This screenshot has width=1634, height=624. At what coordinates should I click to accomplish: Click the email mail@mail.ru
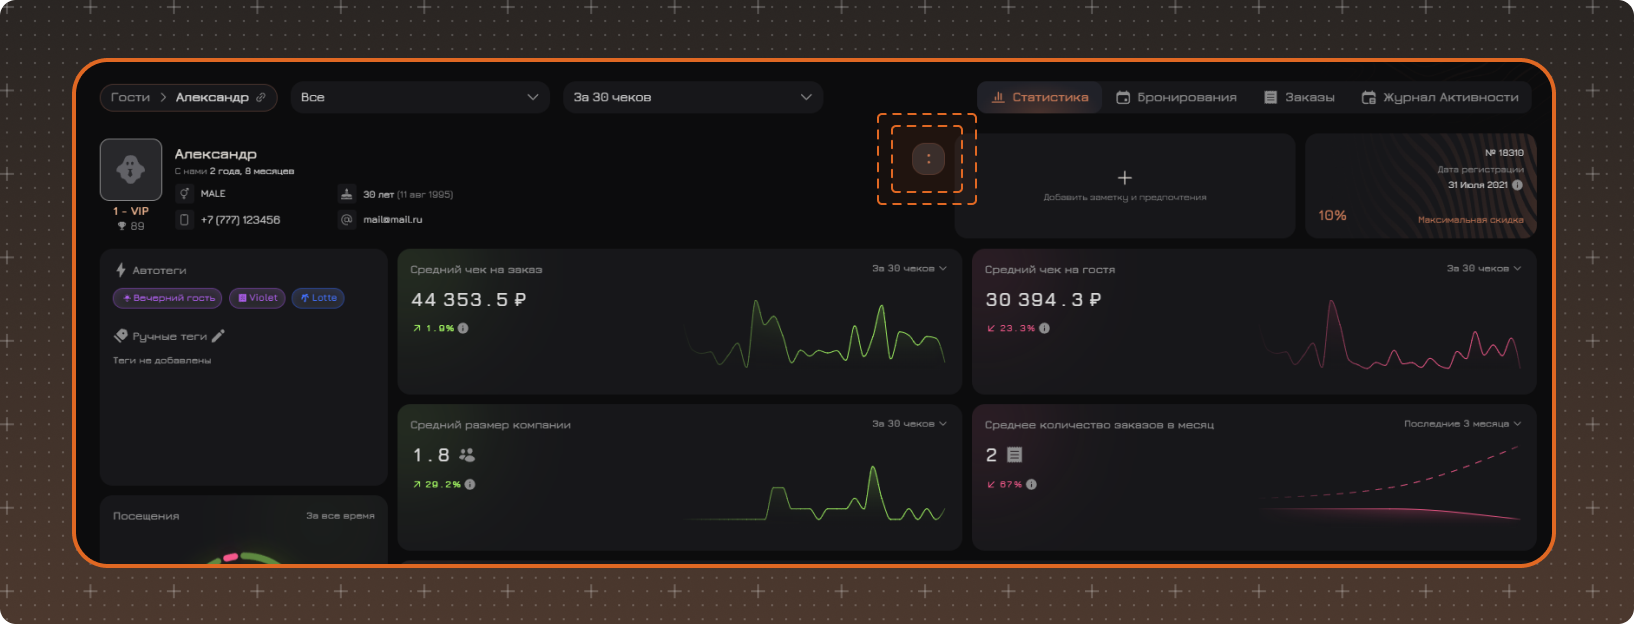pos(392,220)
